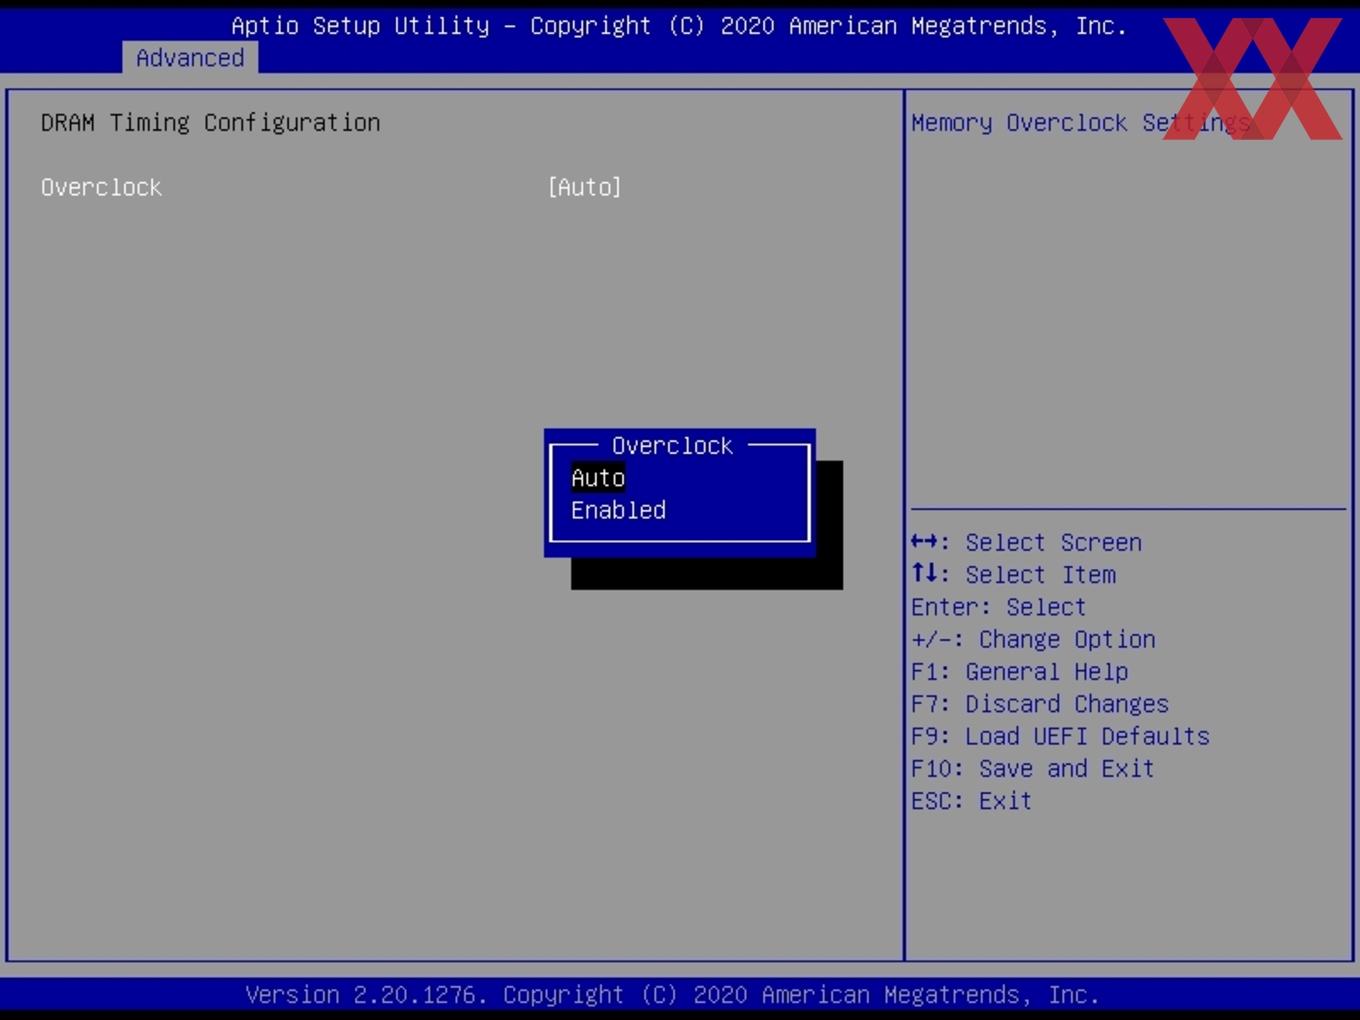The width and height of the screenshot is (1360, 1020).
Task: Click the DRAM Timing Configuration heading
Action: 210,122
